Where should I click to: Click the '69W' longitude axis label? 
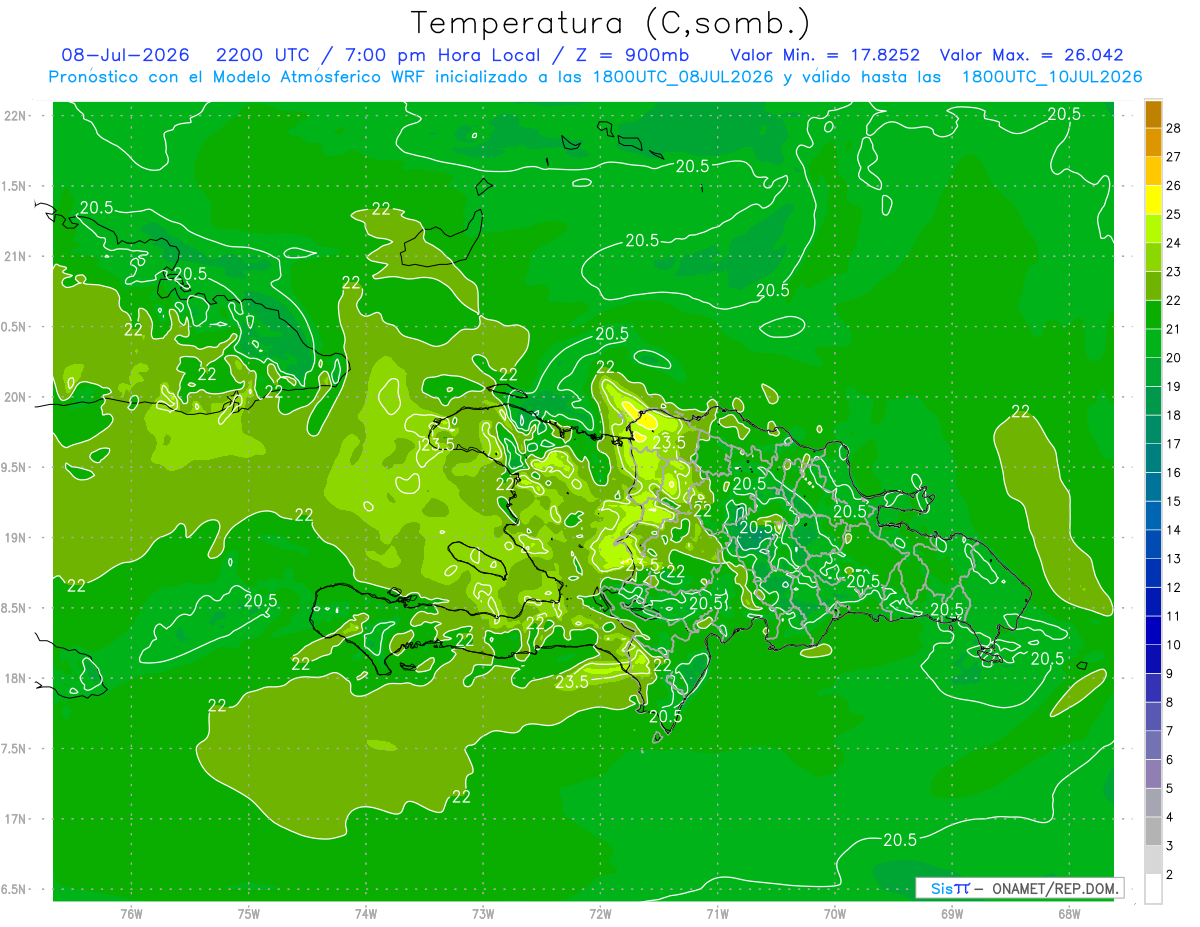(951, 915)
